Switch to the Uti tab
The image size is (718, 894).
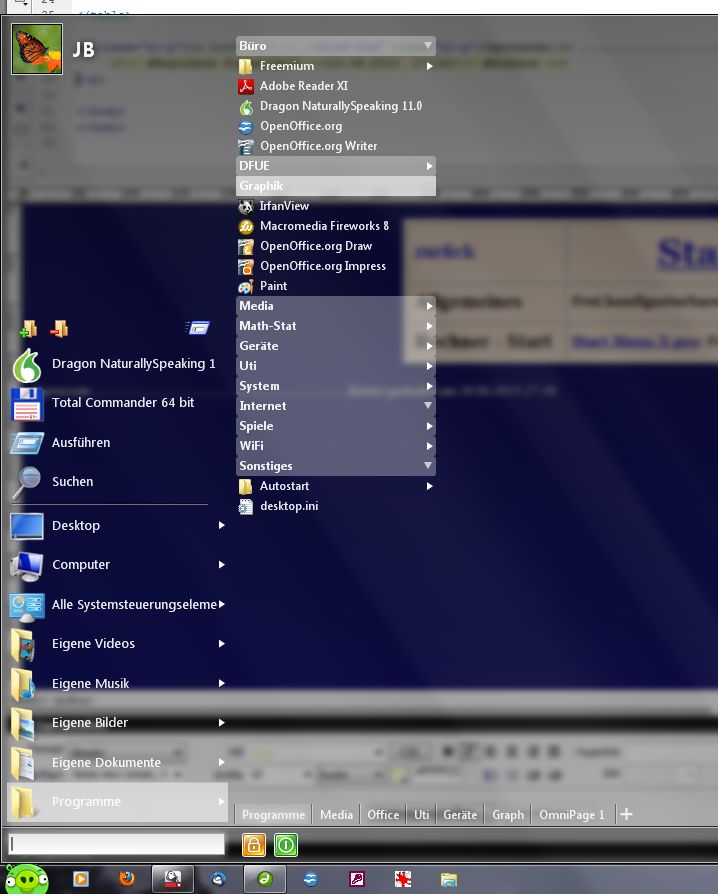click(421, 815)
